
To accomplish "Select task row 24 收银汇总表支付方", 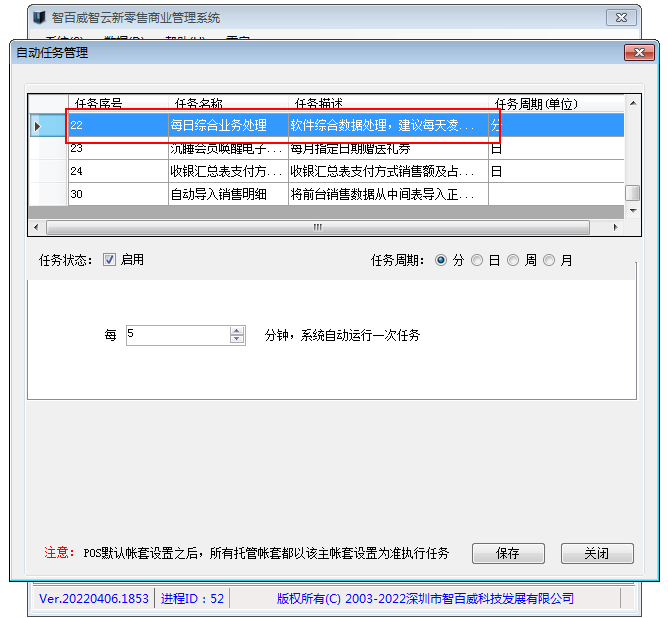I will [228, 171].
